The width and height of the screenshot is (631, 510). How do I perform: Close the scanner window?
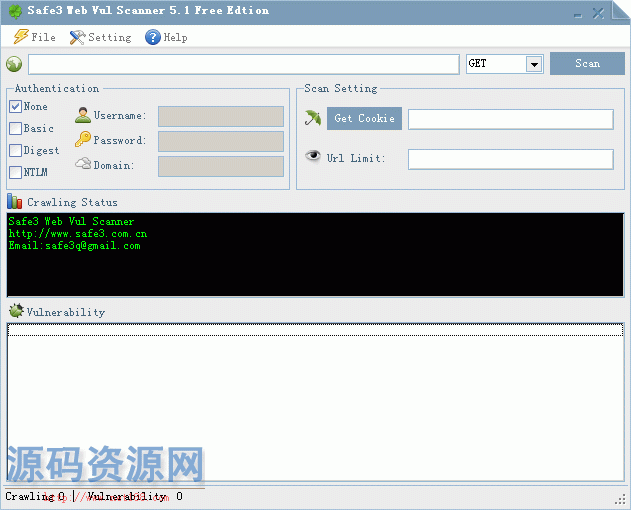(x=598, y=14)
